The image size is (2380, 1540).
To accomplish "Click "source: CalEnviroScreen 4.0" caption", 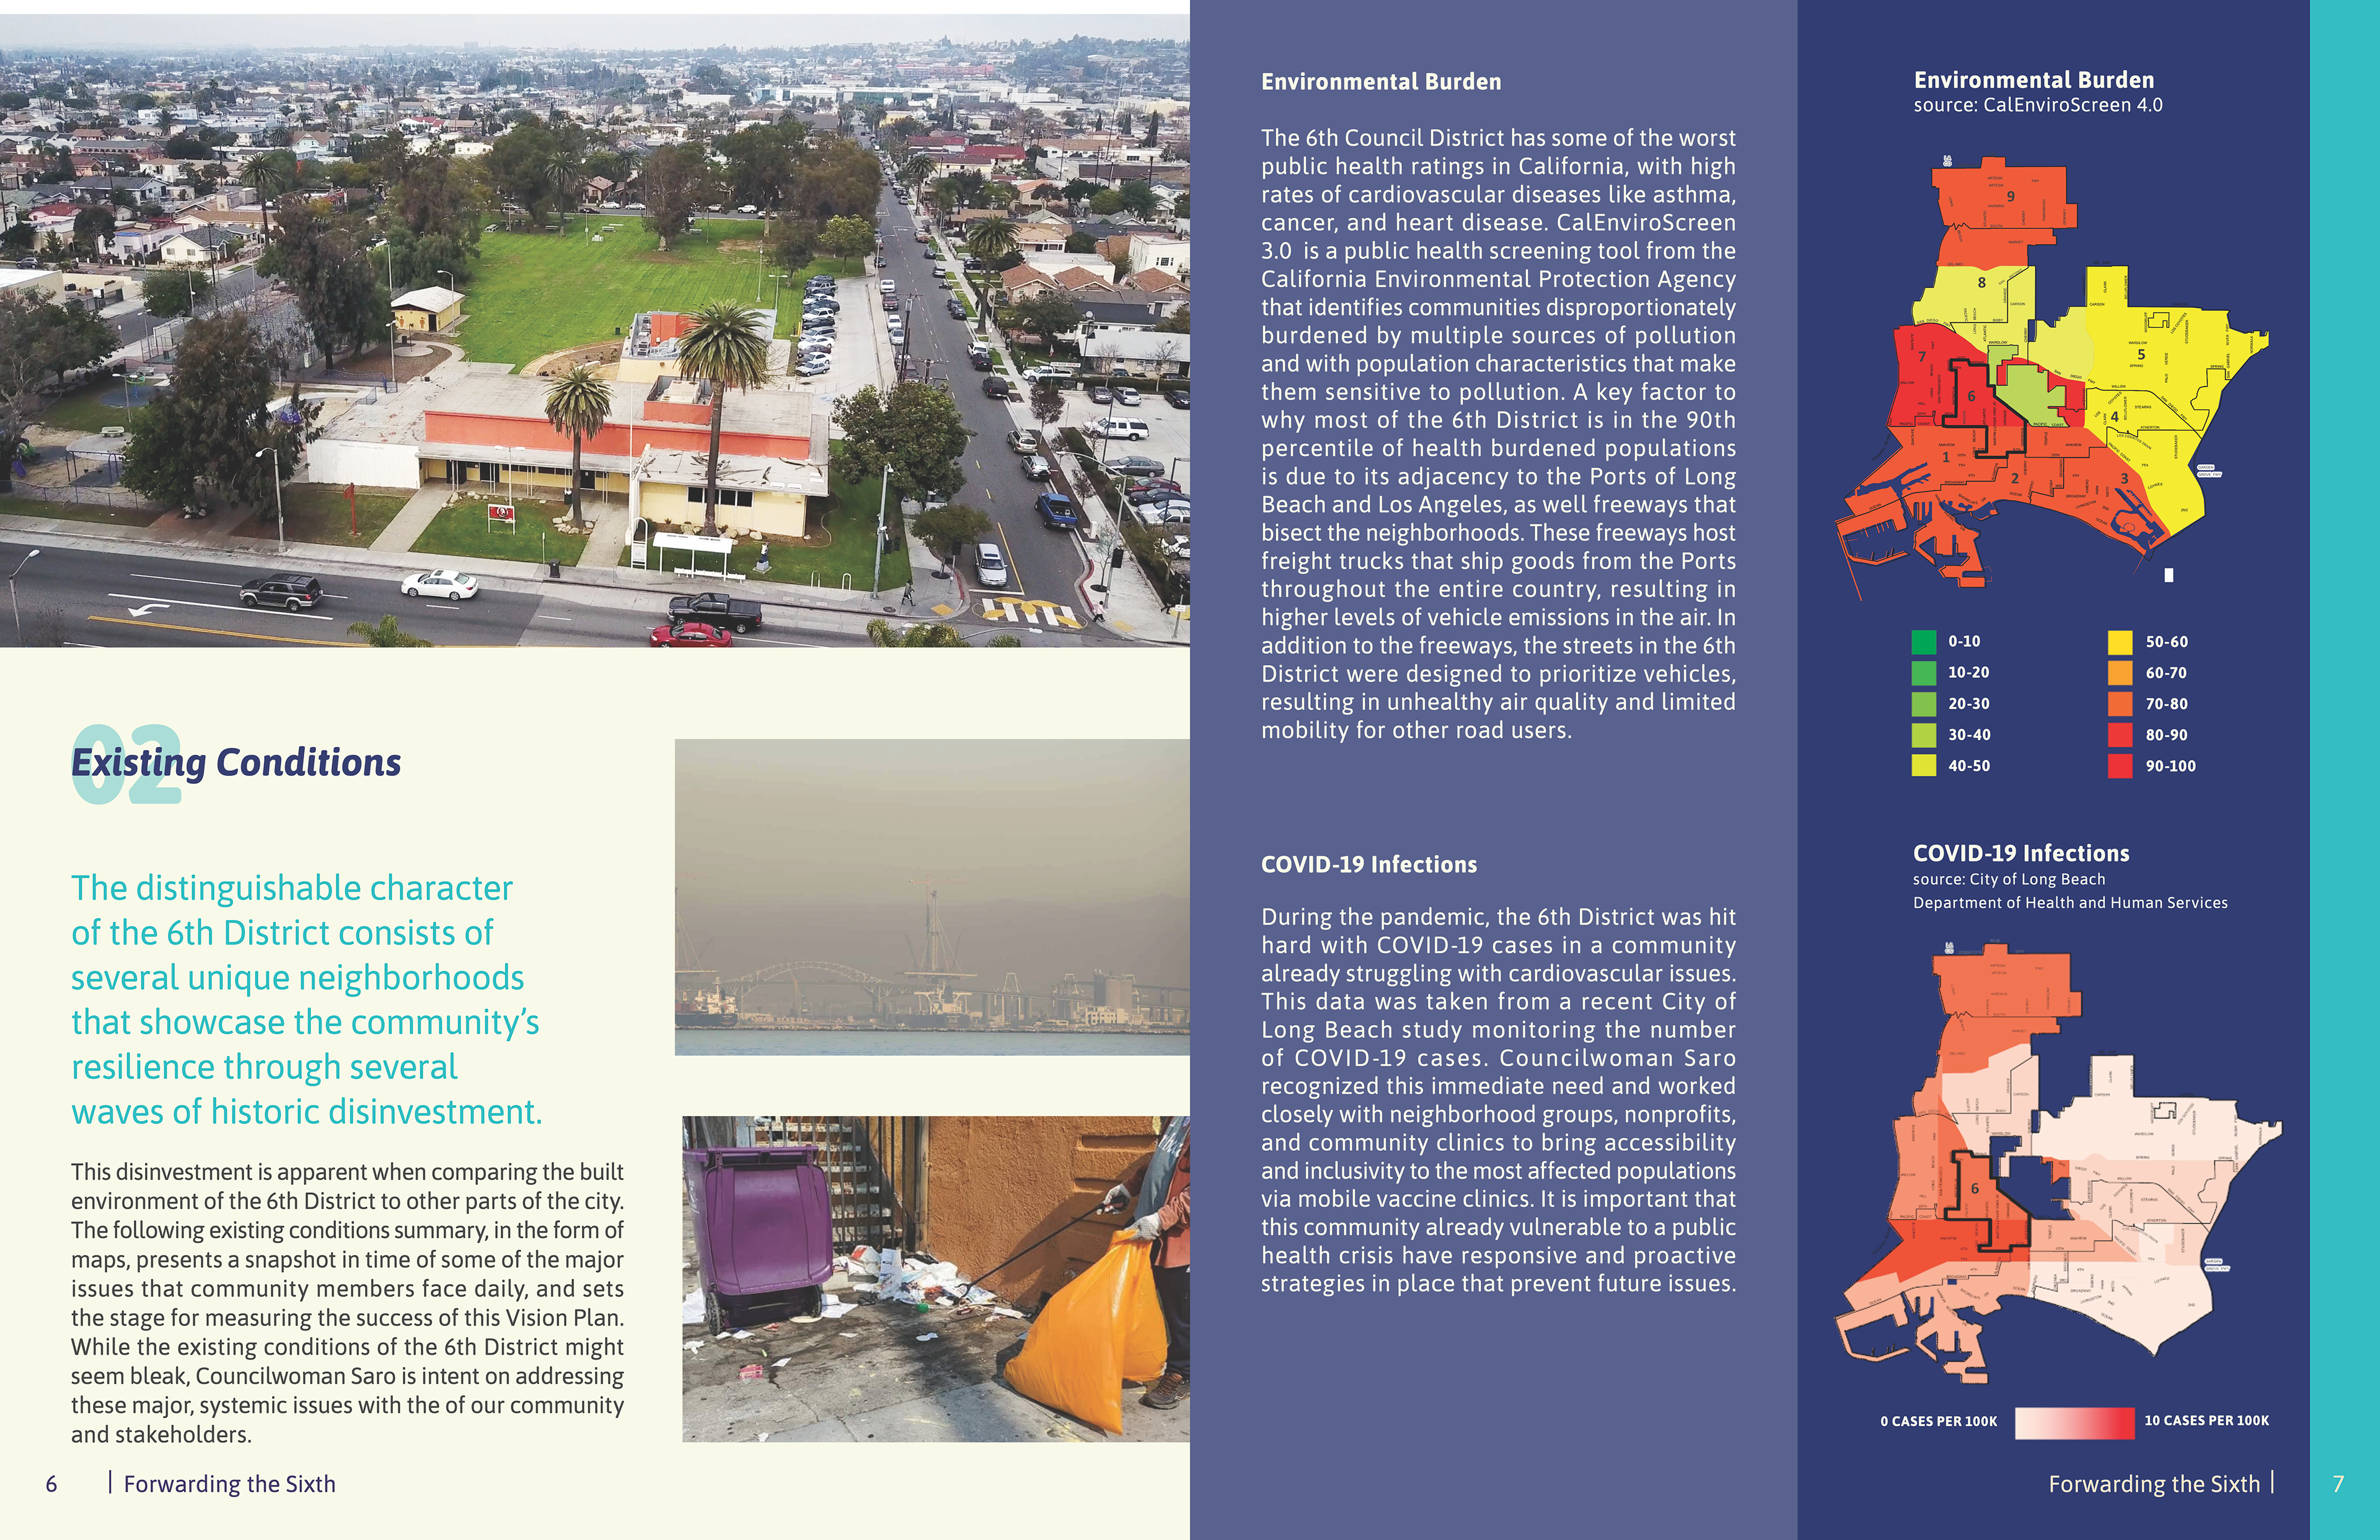I will coord(2038,105).
